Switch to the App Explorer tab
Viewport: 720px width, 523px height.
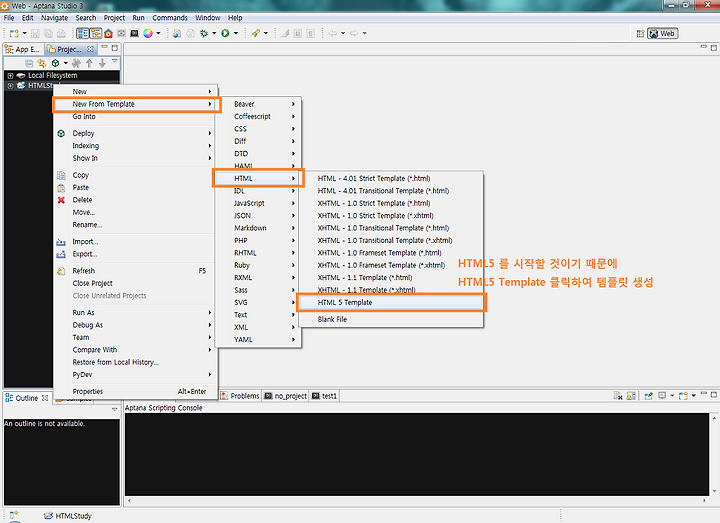click(22, 49)
